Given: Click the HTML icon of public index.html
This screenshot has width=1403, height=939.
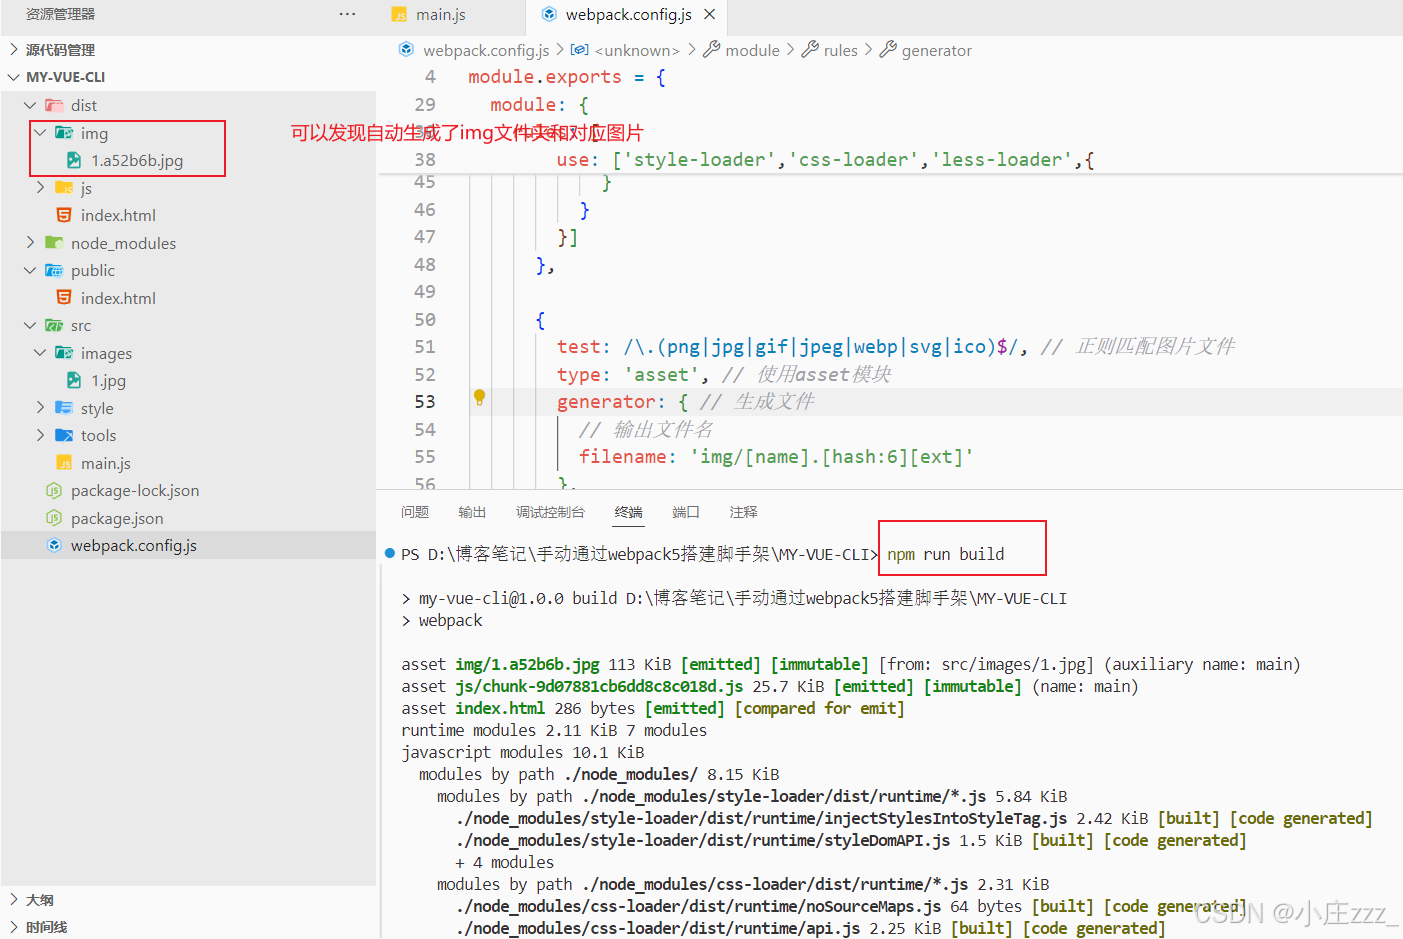Looking at the screenshot, I should [64, 298].
